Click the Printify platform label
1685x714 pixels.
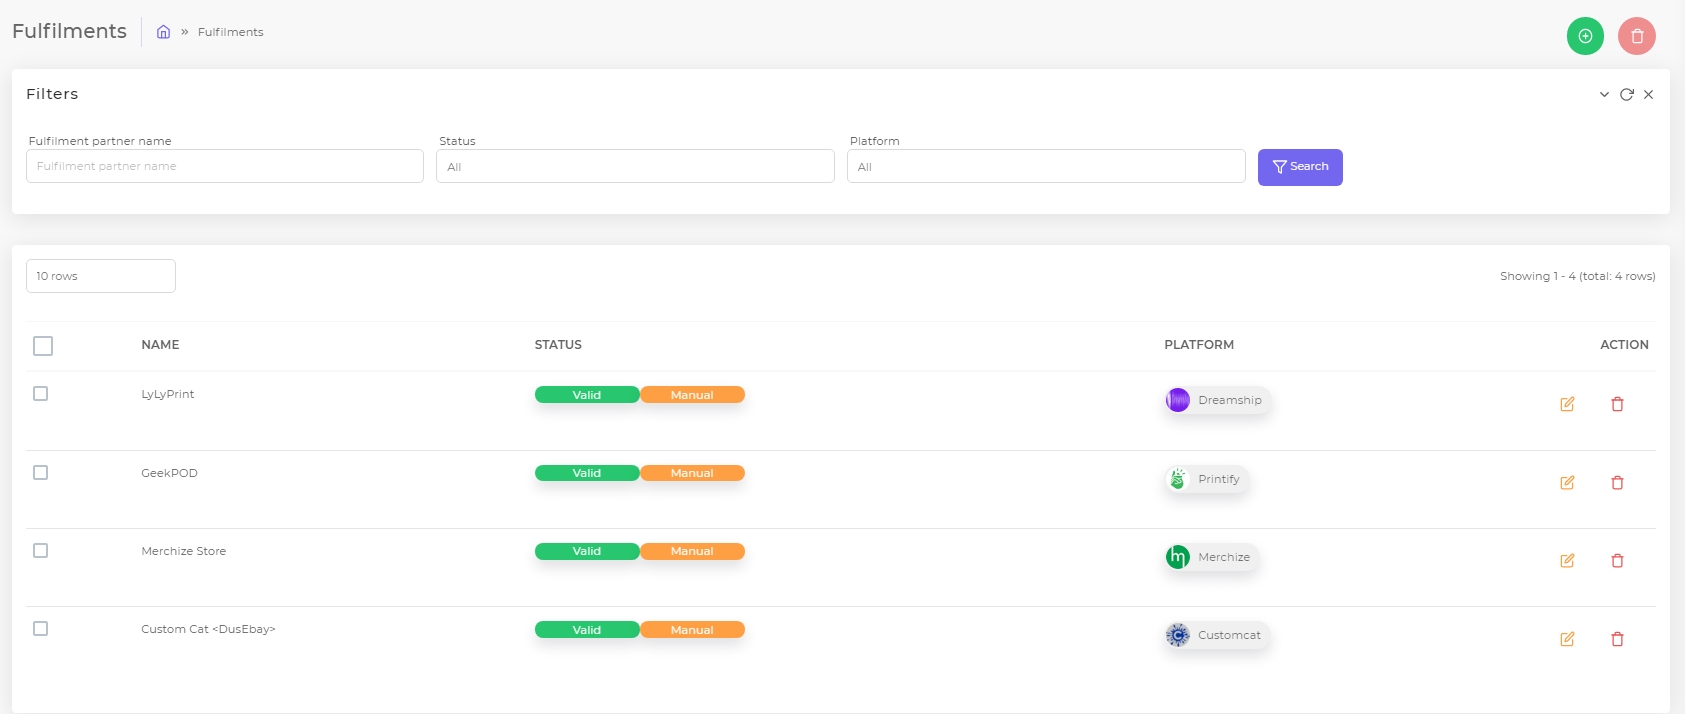coord(1219,479)
